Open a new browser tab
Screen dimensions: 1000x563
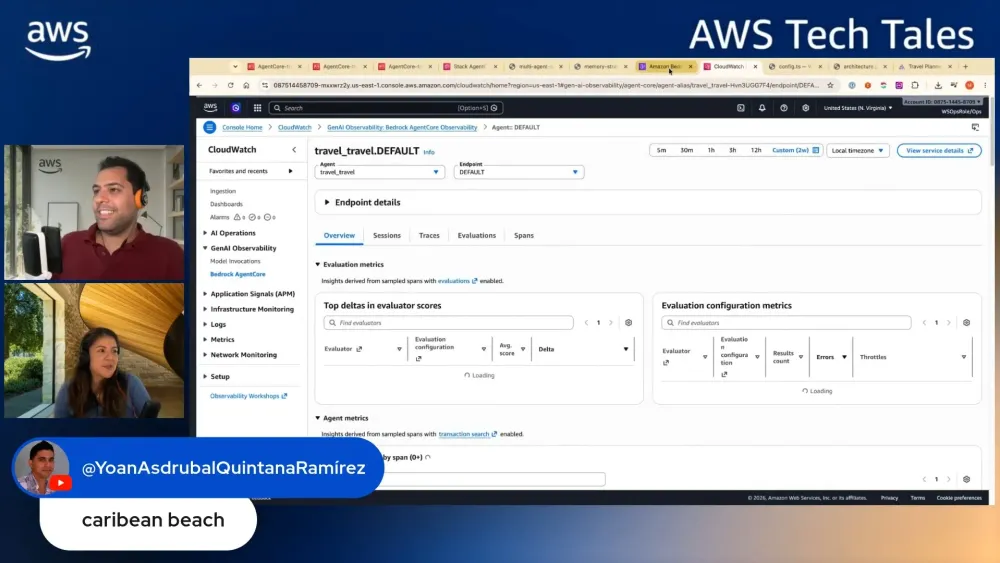point(966,66)
